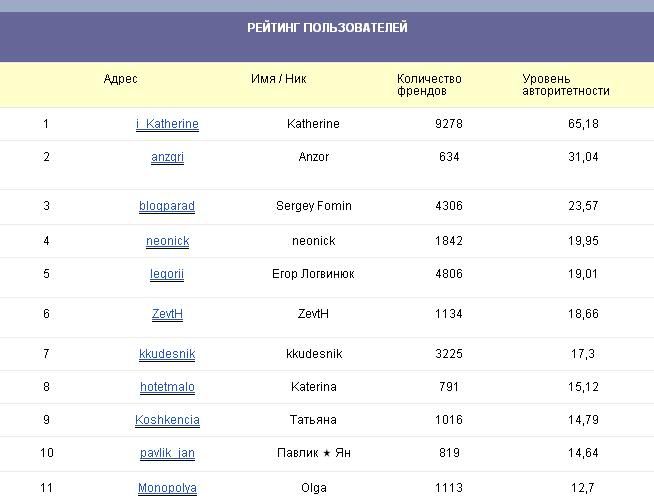The width and height of the screenshot is (654, 502).
Task: Click the legorii user link
Action: pyautogui.click(x=167, y=274)
